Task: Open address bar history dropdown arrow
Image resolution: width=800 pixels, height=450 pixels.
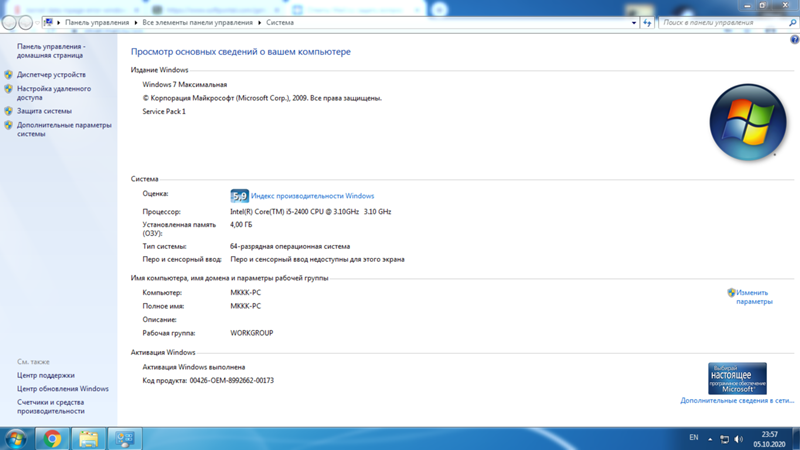Action: 634,22
